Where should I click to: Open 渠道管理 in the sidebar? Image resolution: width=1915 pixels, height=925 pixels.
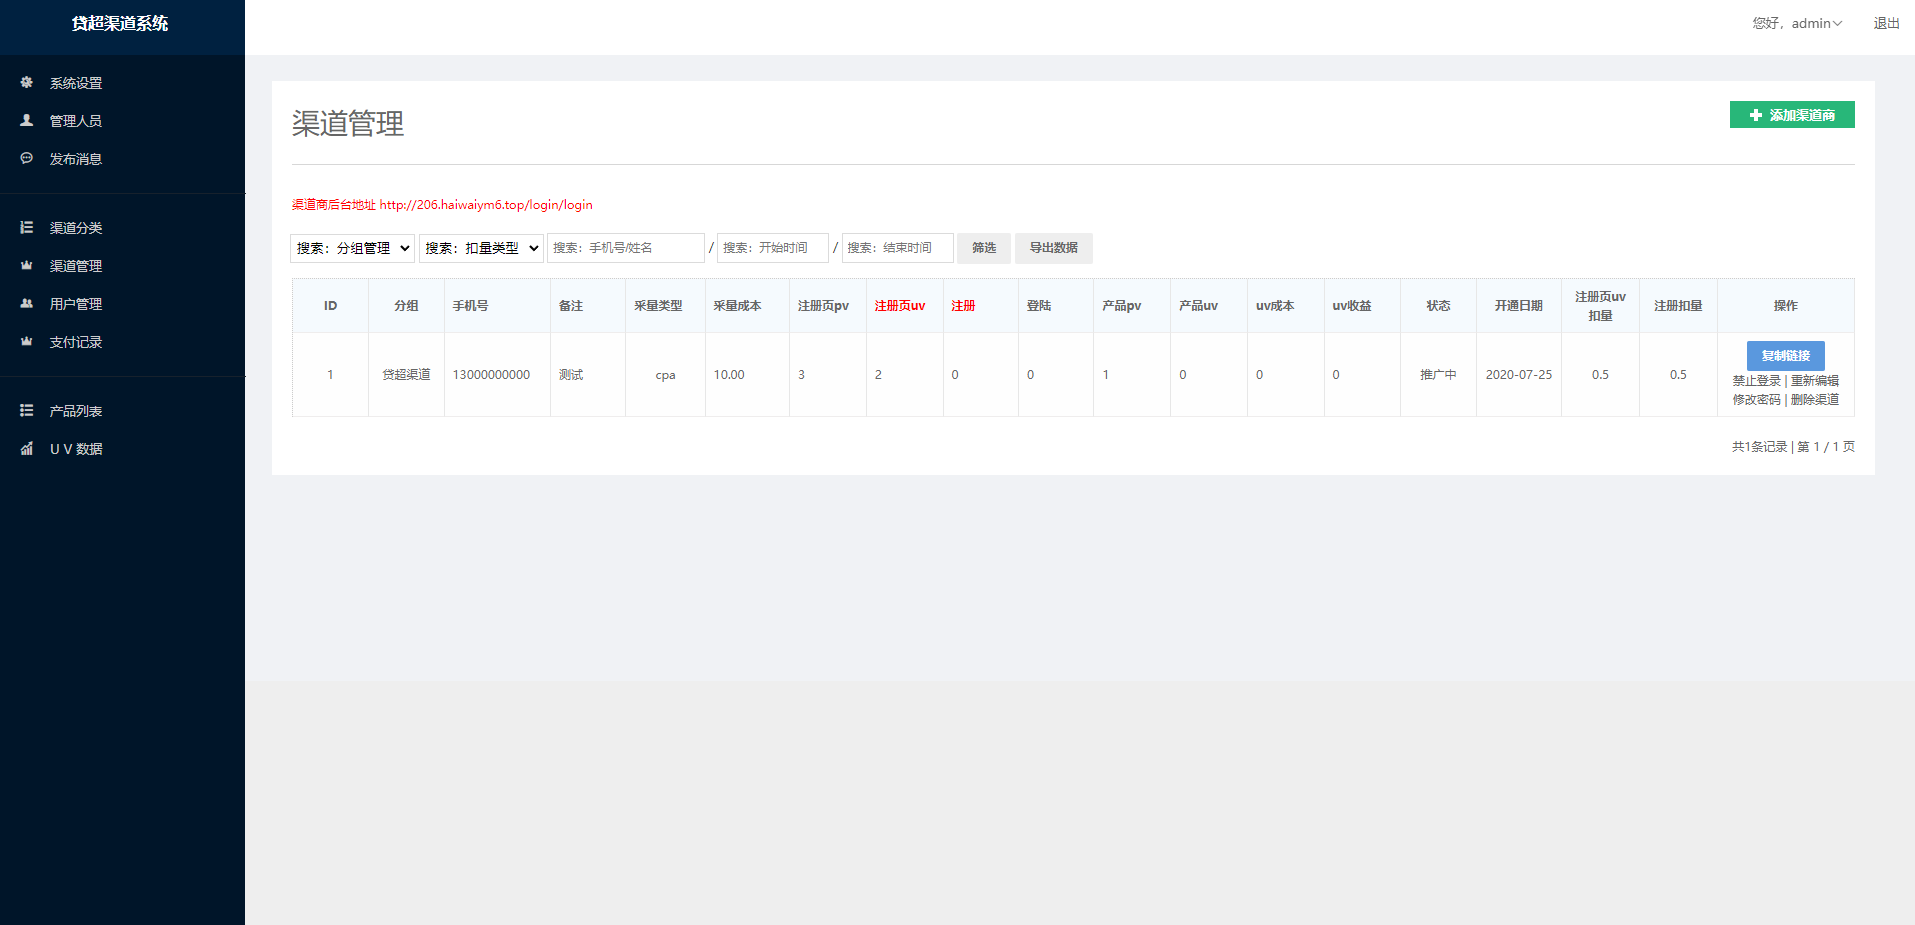tap(76, 266)
